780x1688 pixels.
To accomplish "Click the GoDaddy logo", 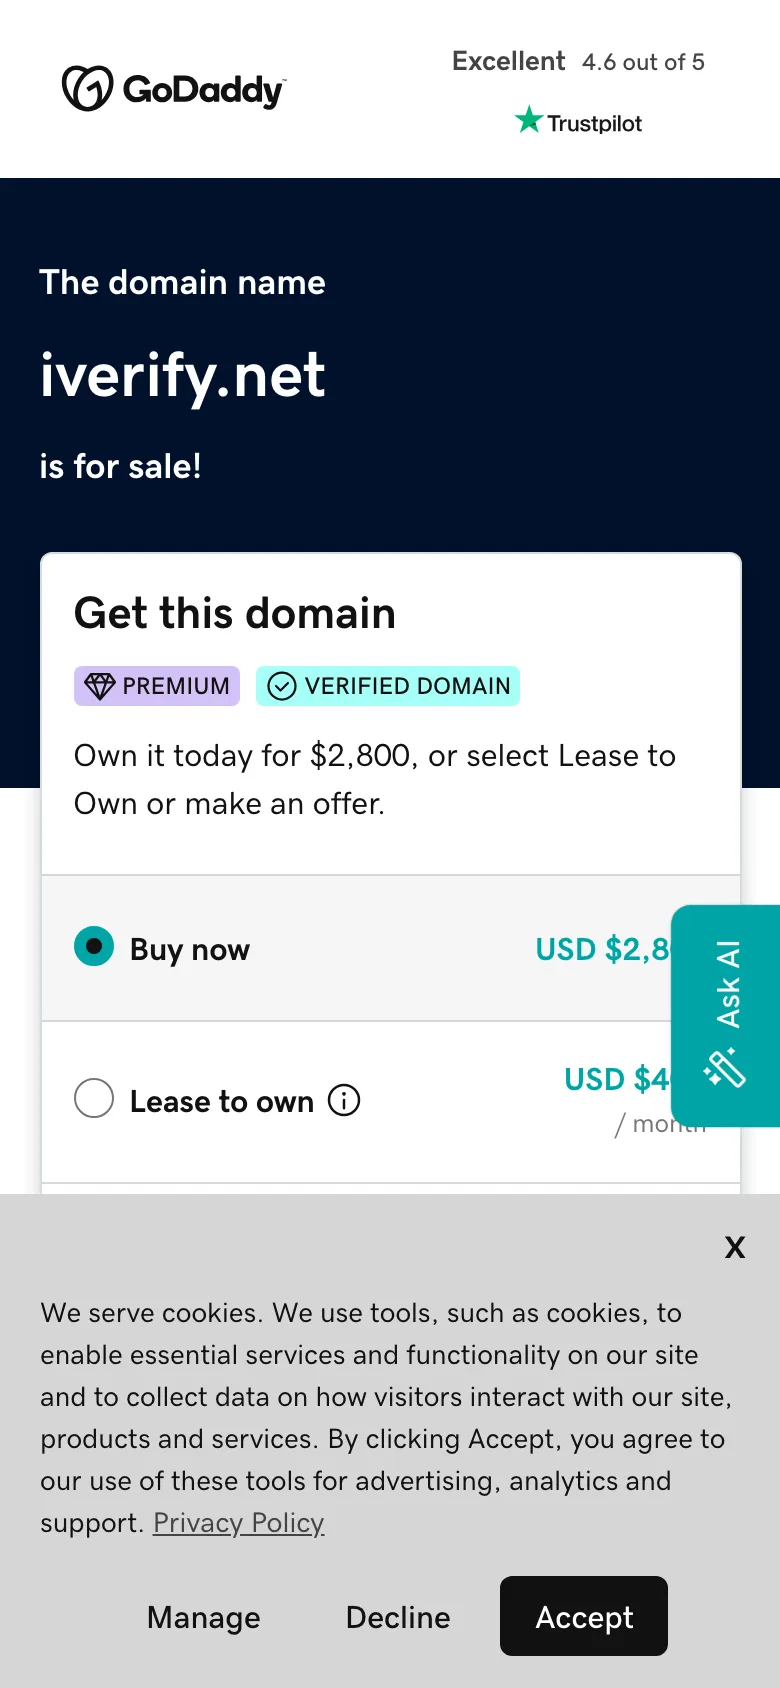I will (x=172, y=88).
